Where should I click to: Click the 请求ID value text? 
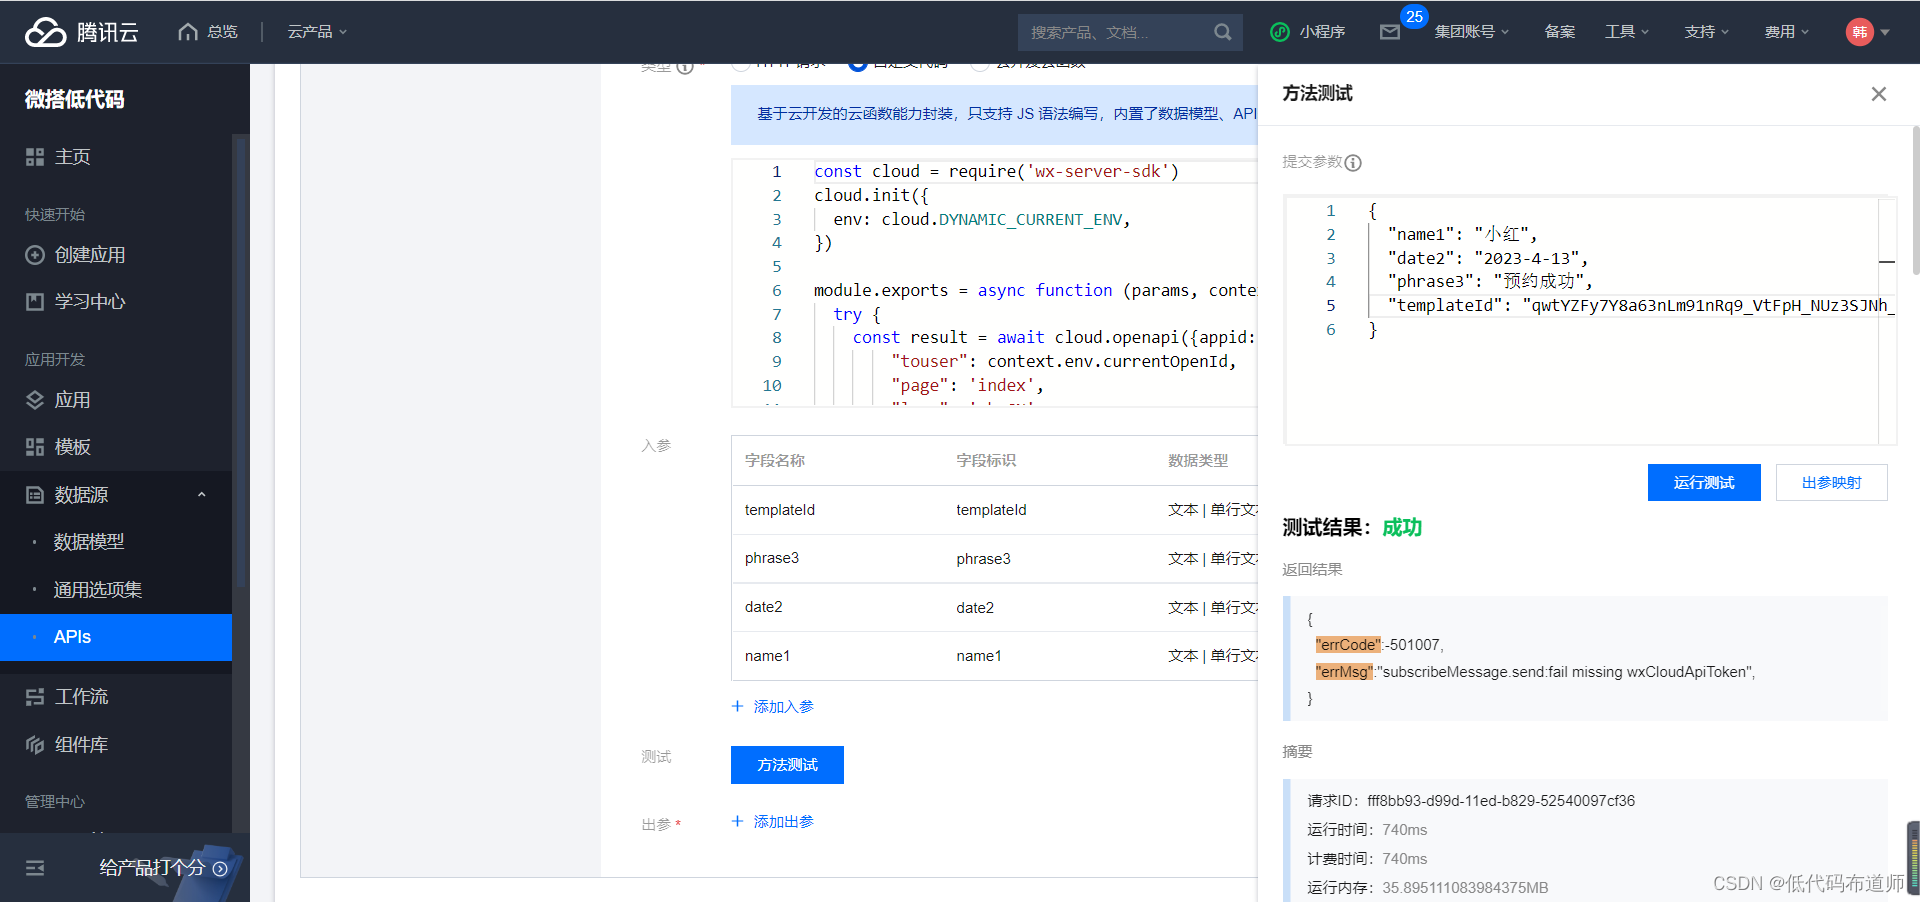pos(1501,801)
